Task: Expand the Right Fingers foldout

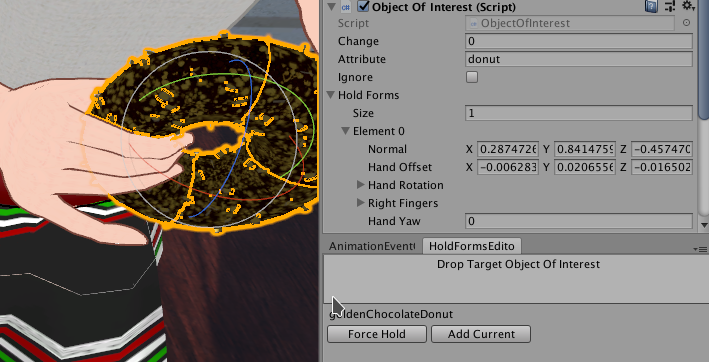Action: (360, 203)
